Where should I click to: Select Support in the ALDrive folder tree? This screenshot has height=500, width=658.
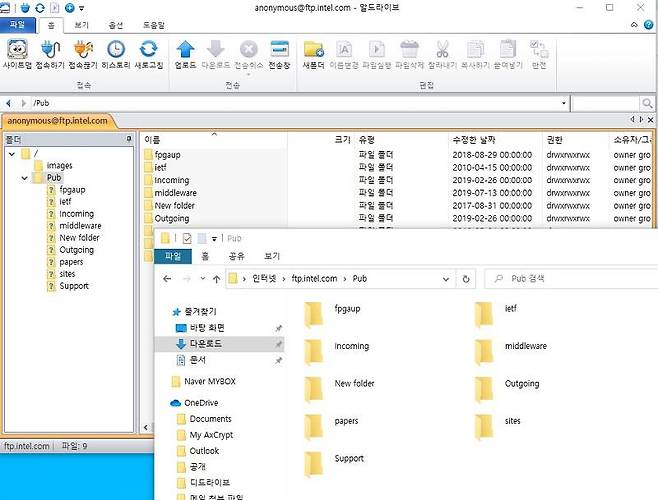74,286
